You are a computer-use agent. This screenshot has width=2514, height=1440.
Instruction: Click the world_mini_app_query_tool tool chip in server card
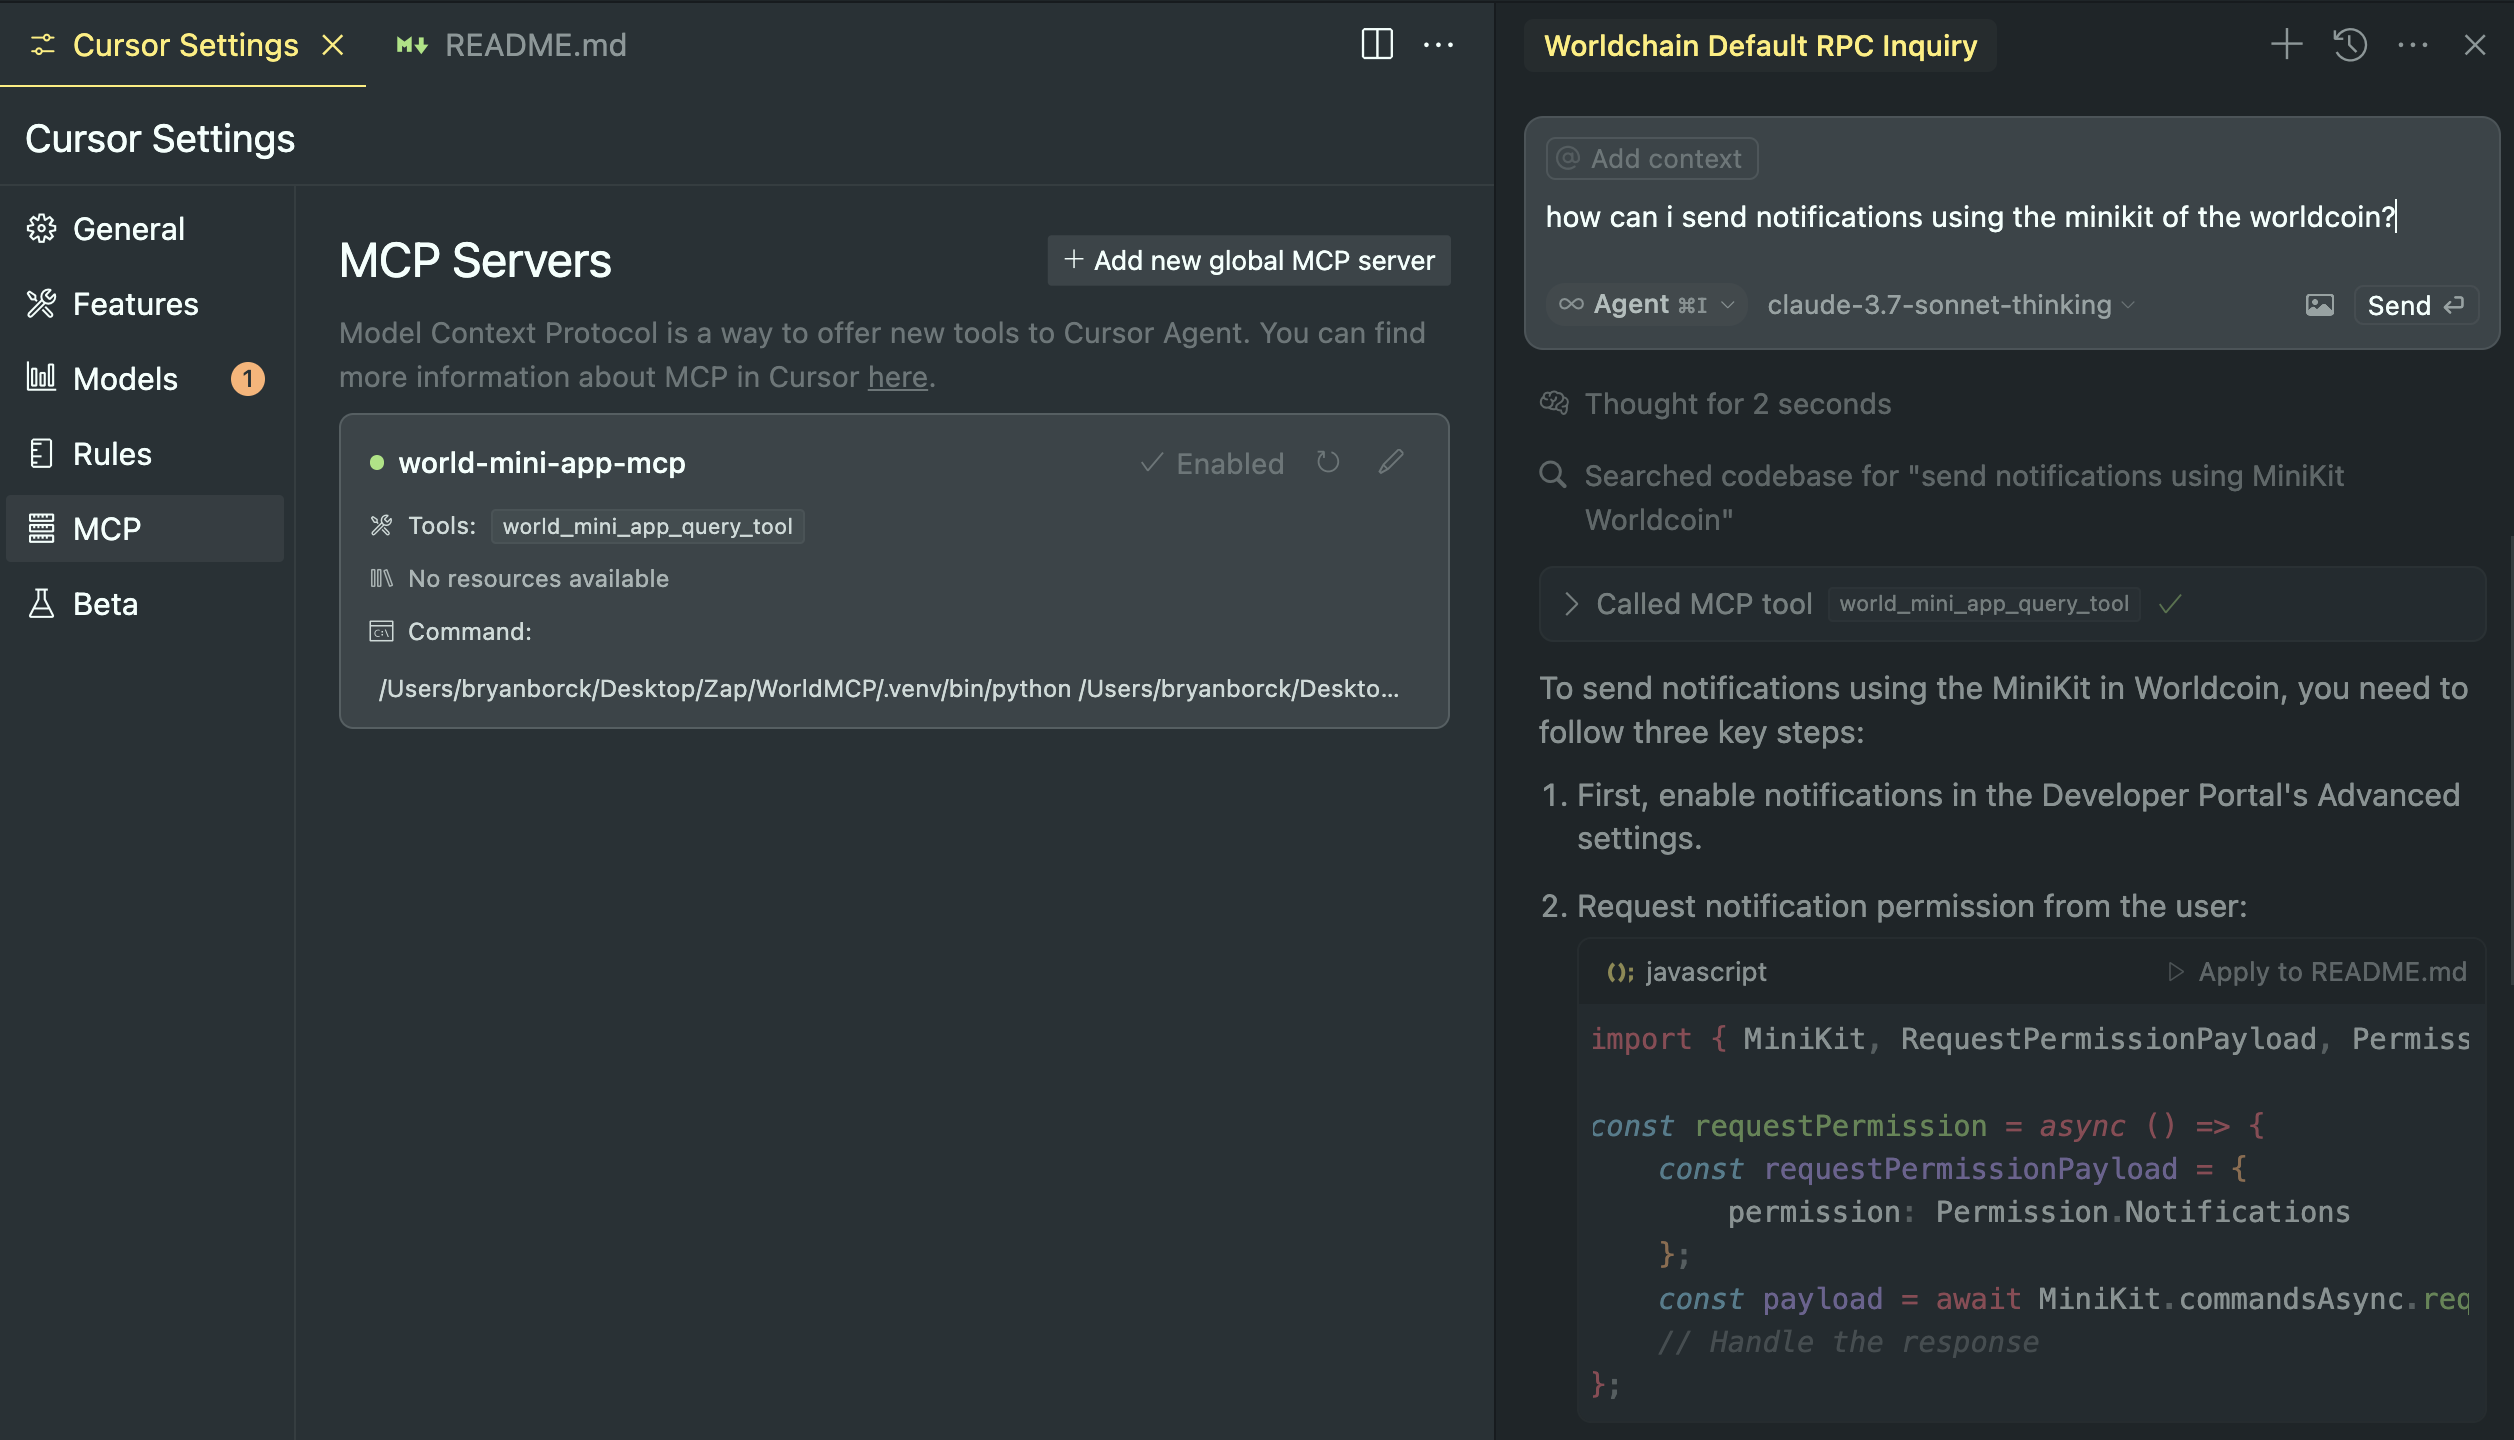click(648, 526)
